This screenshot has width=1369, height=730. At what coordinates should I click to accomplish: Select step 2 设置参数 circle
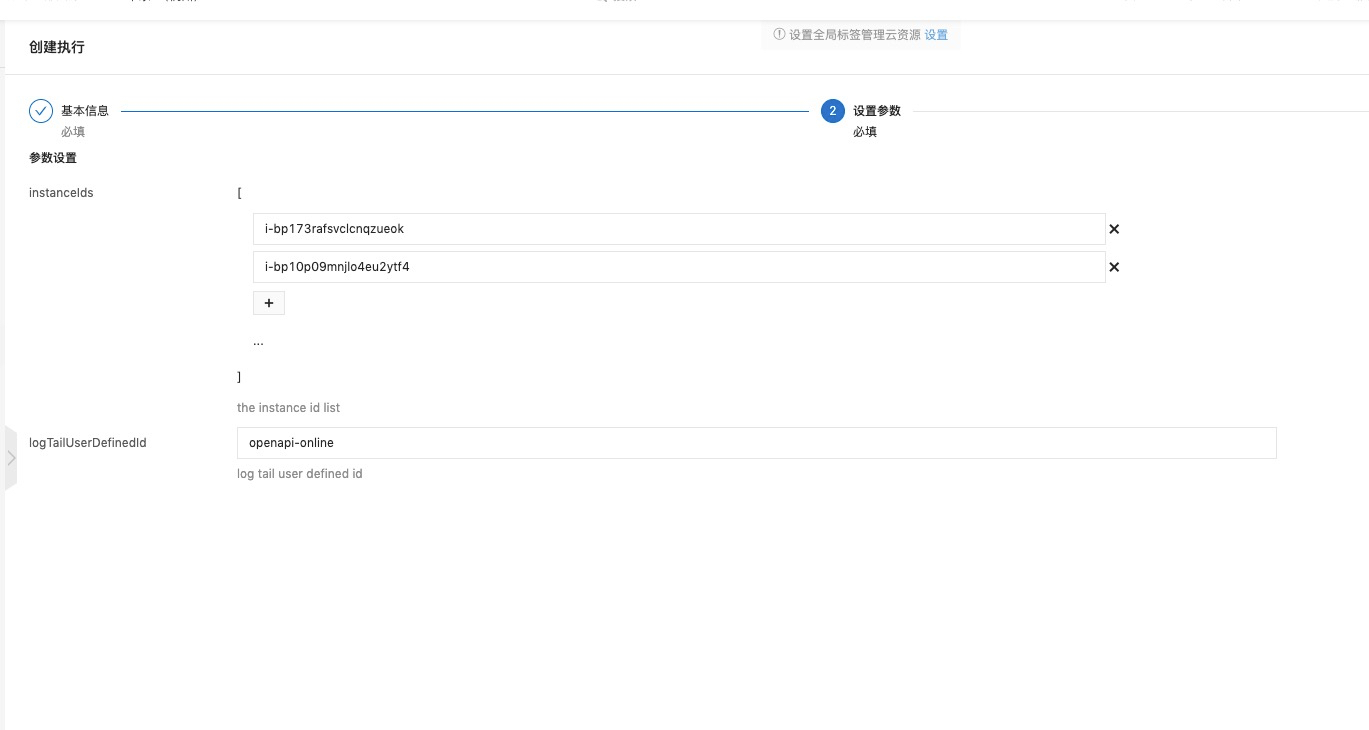(x=833, y=111)
